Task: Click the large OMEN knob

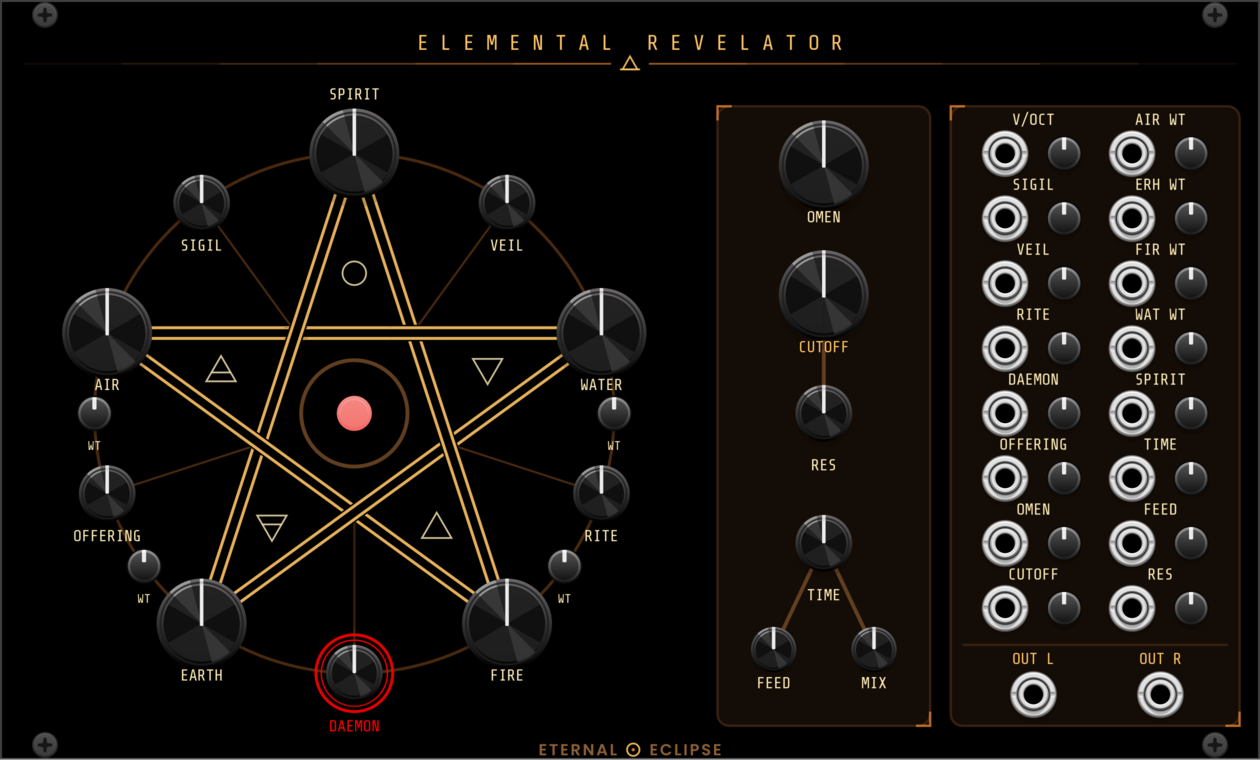Action: tap(824, 165)
